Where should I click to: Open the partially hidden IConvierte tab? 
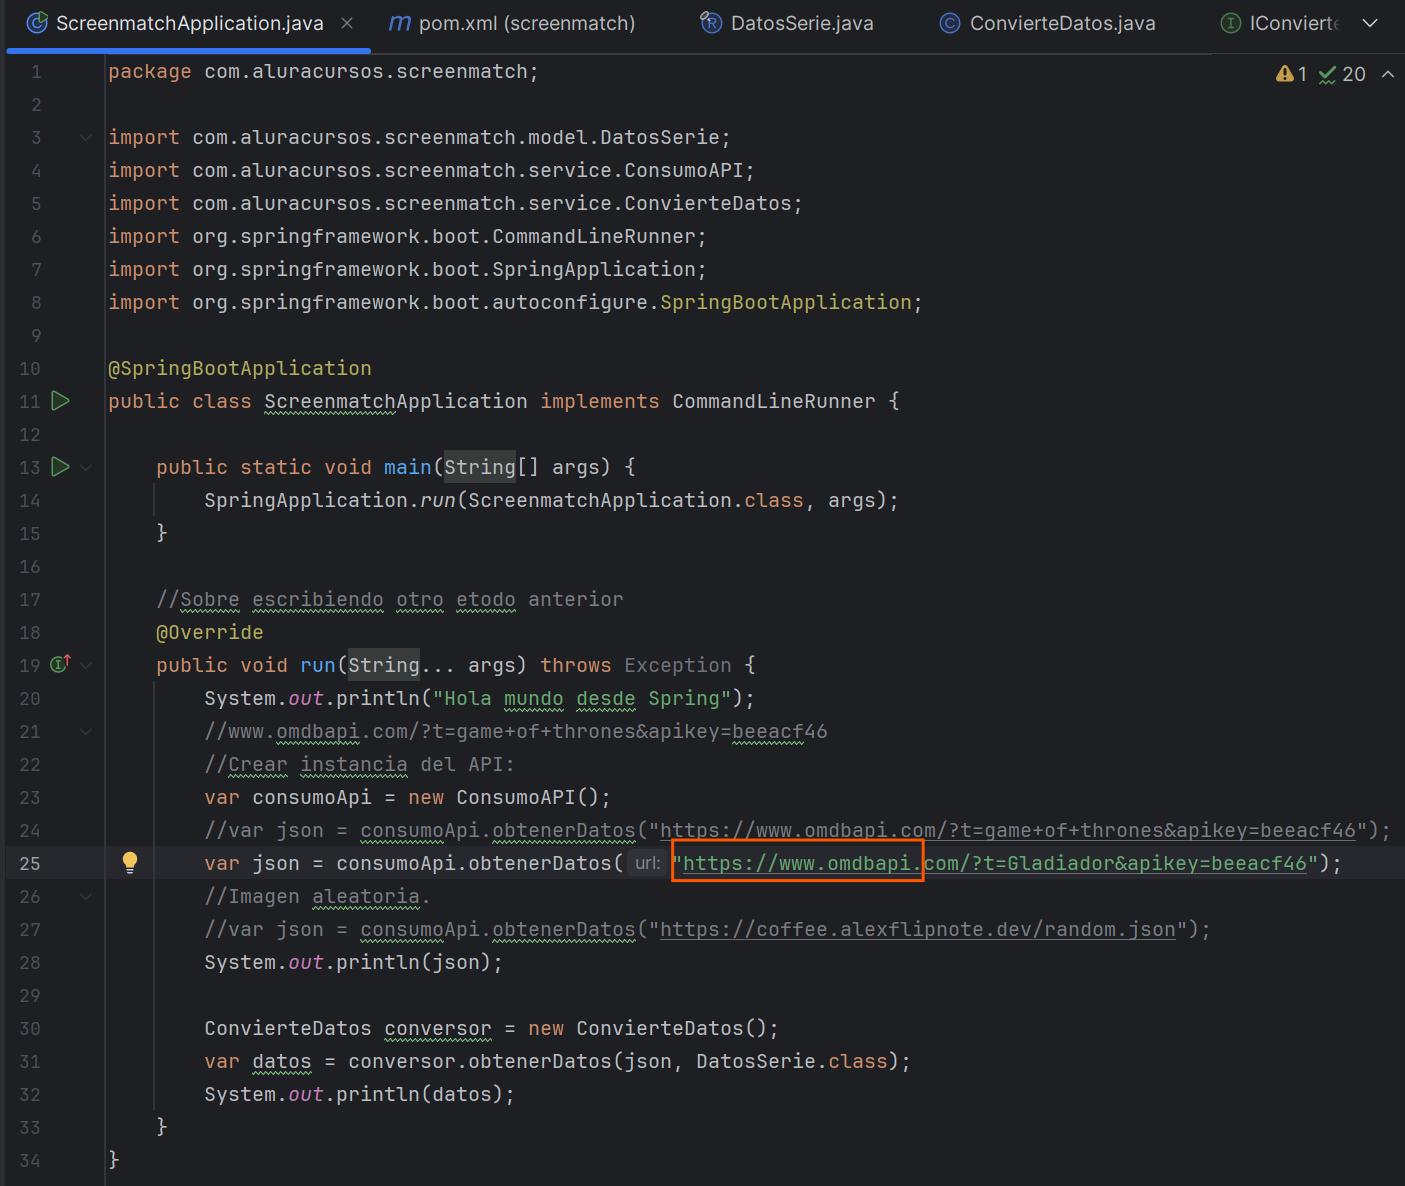point(1281,23)
